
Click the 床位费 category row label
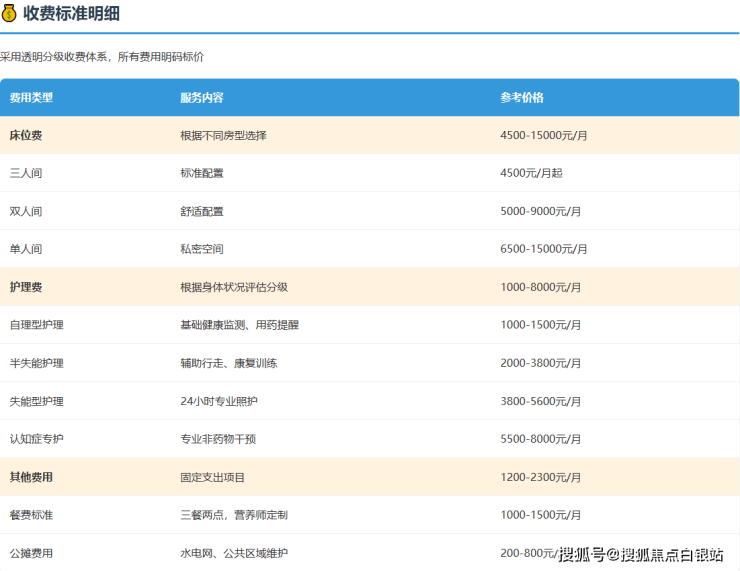(x=26, y=135)
